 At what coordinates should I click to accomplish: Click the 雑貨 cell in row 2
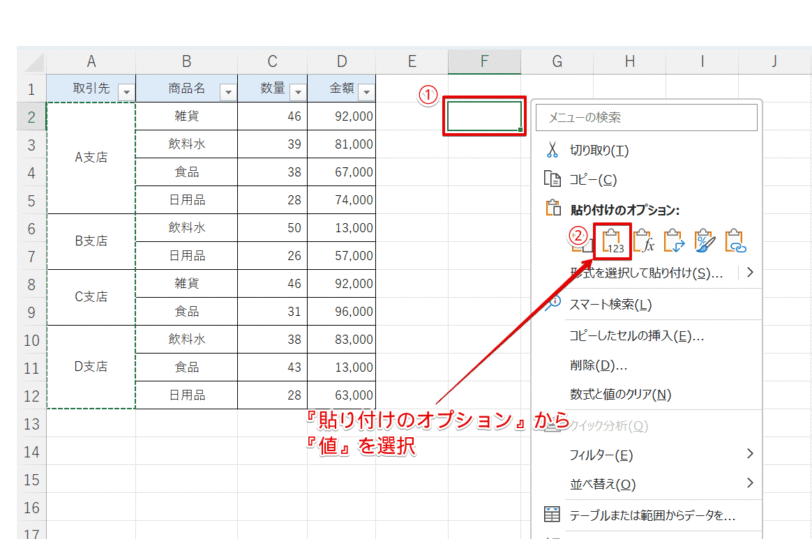point(186,116)
